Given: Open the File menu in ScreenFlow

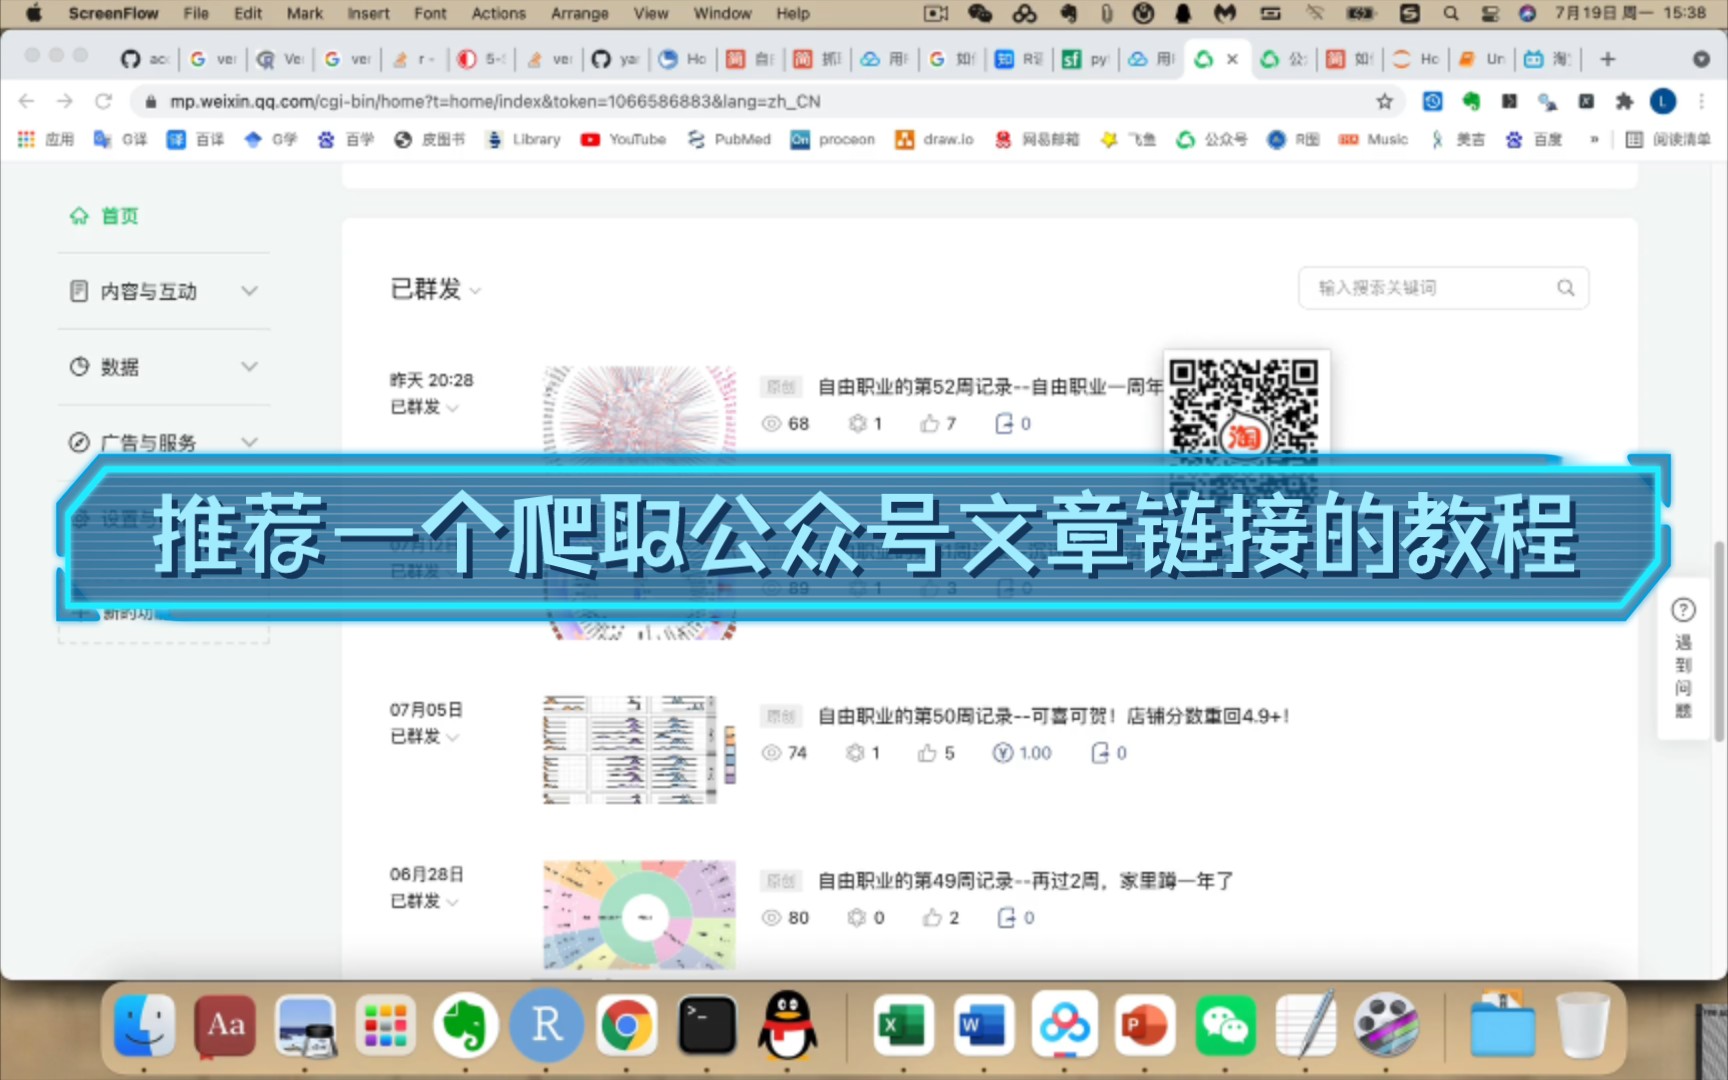Looking at the screenshot, I should tap(196, 13).
